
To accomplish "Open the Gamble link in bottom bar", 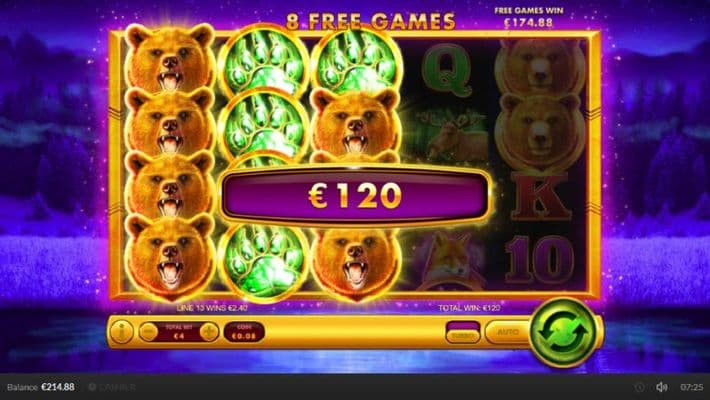I will pyautogui.click(x=111, y=387).
